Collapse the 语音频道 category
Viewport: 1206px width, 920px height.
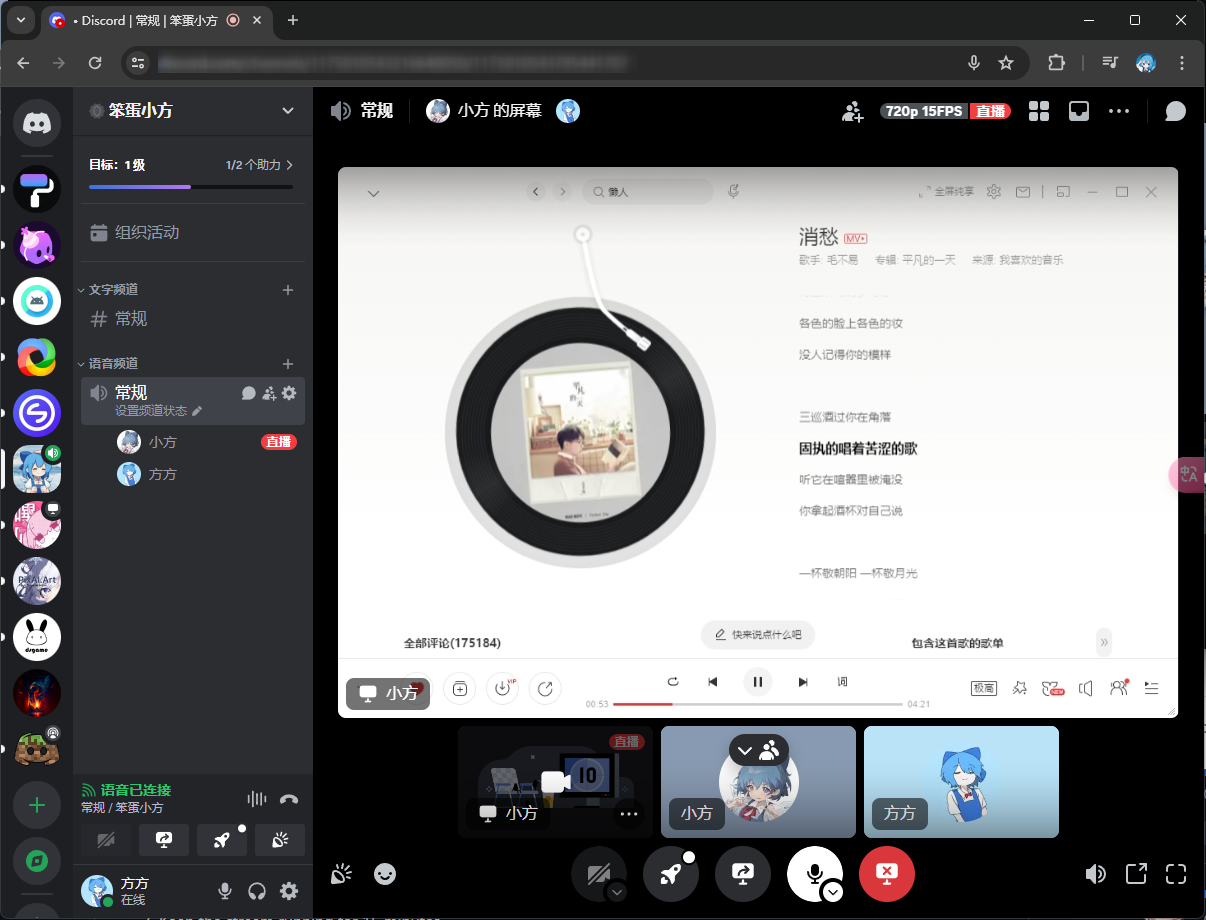coord(112,363)
